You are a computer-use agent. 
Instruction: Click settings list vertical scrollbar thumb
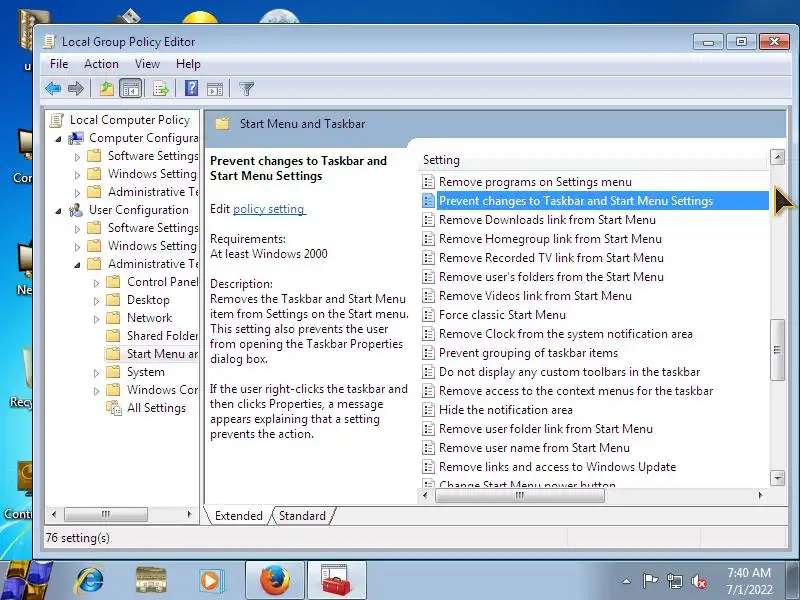point(777,349)
